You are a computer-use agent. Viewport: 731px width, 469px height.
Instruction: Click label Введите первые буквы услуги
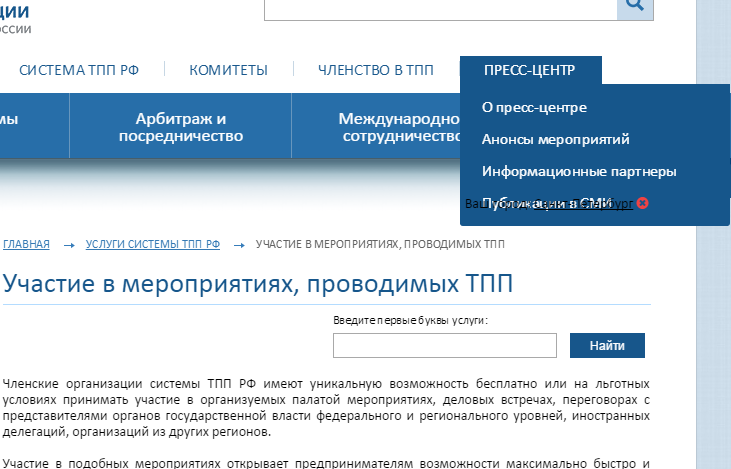[x=410, y=320]
